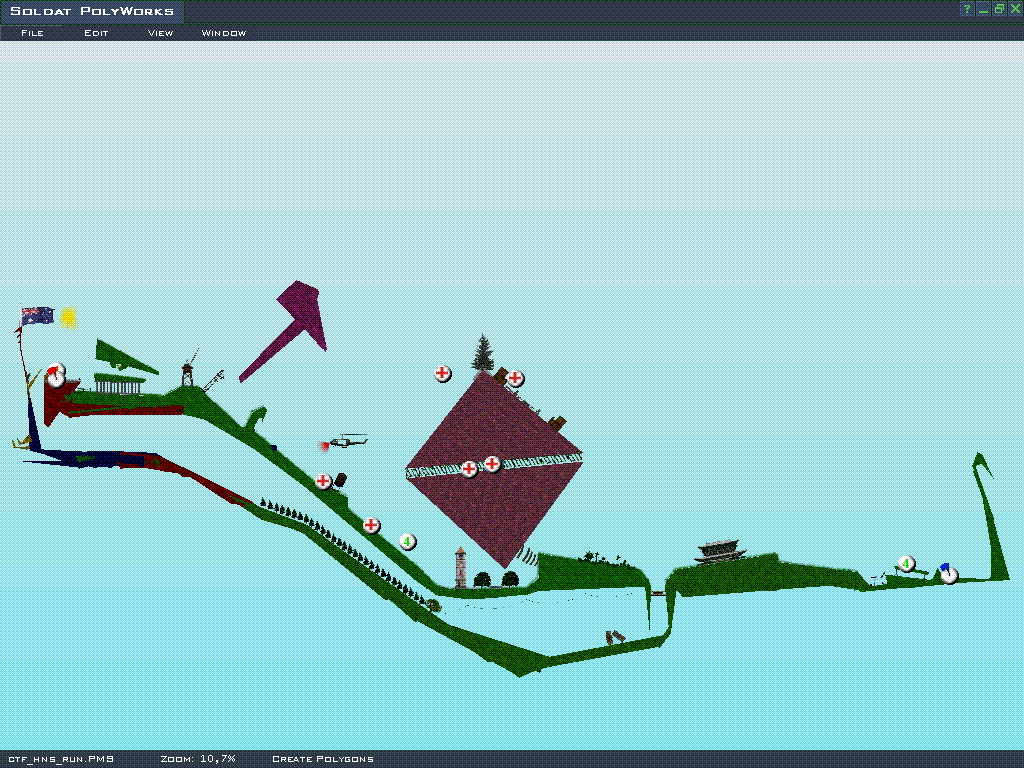Screen dimensions: 1024x768
Task: Click the yellow sun scenery object
Action: point(68,317)
